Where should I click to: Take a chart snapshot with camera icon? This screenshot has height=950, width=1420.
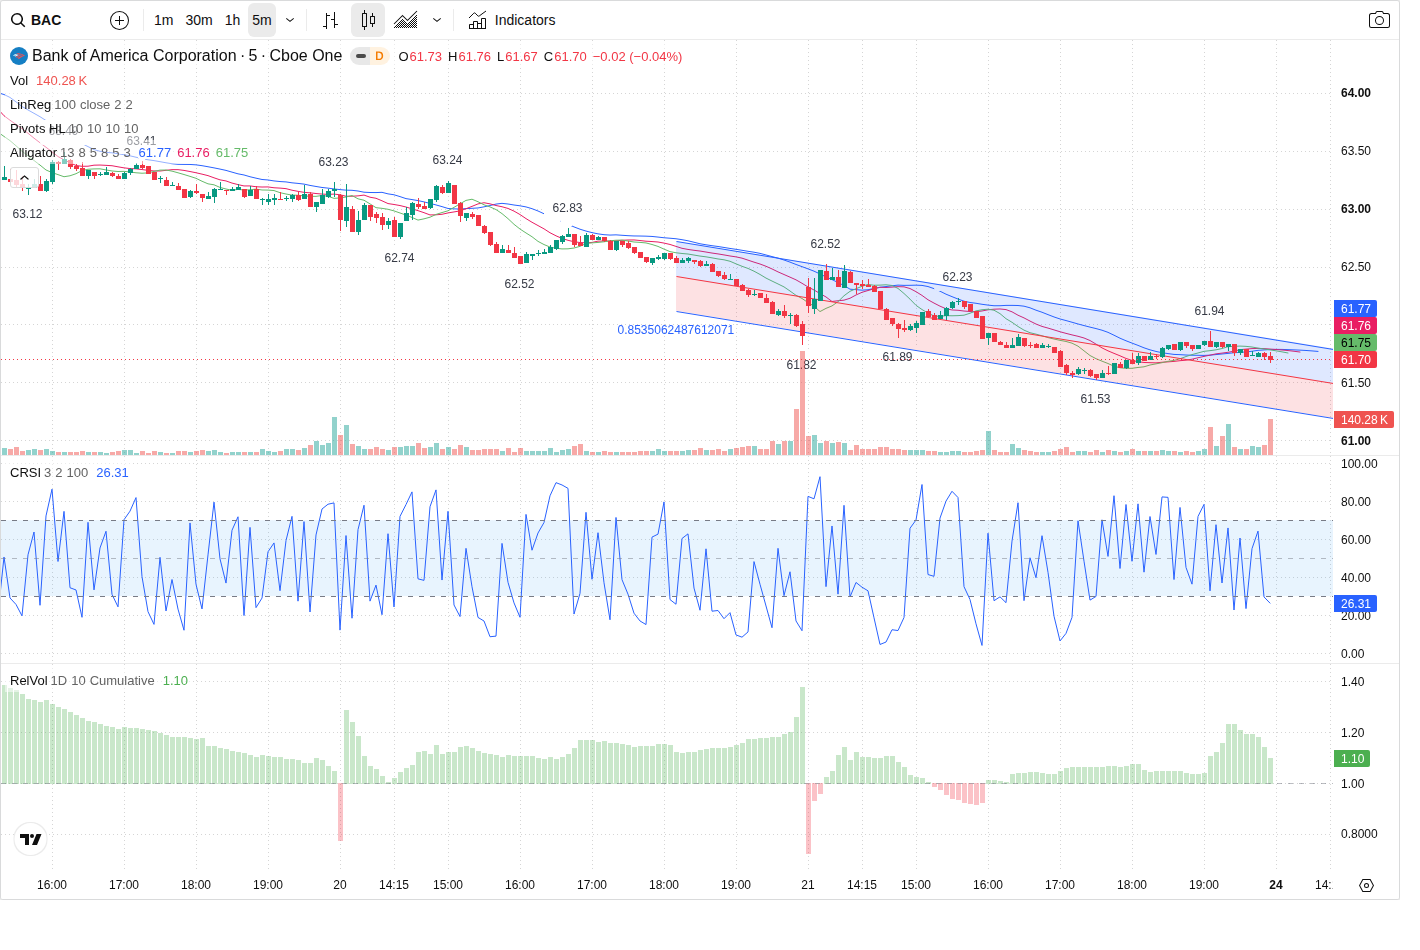pos(1379,20)
